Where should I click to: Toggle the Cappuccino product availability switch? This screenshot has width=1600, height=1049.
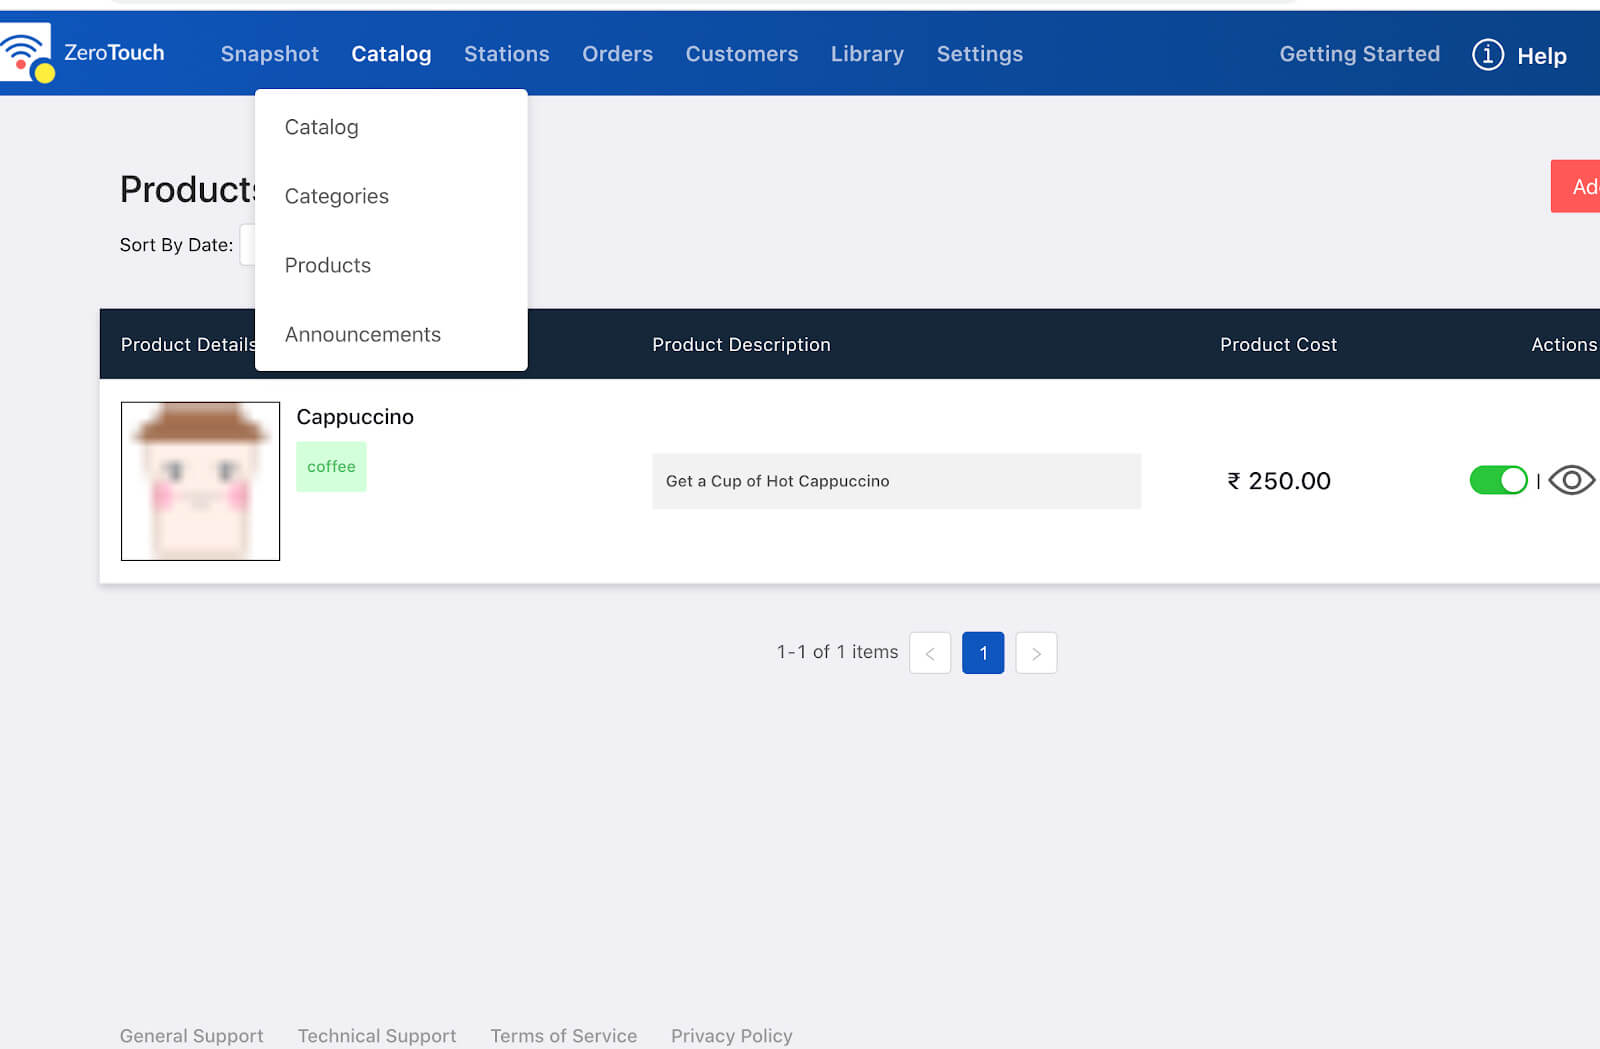(x=1498, y=481)
